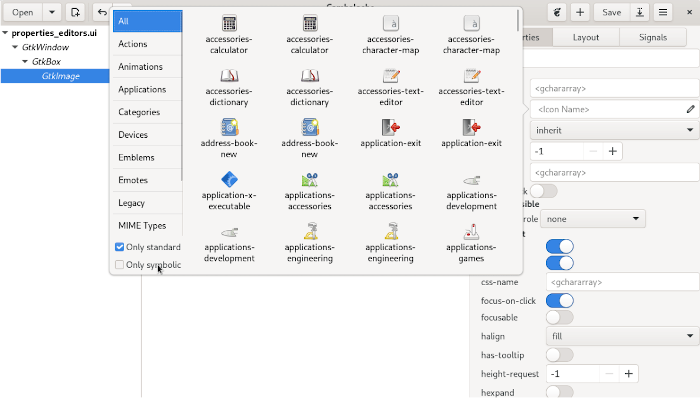Turn off the focus-on-click switch

click(559, 300)
